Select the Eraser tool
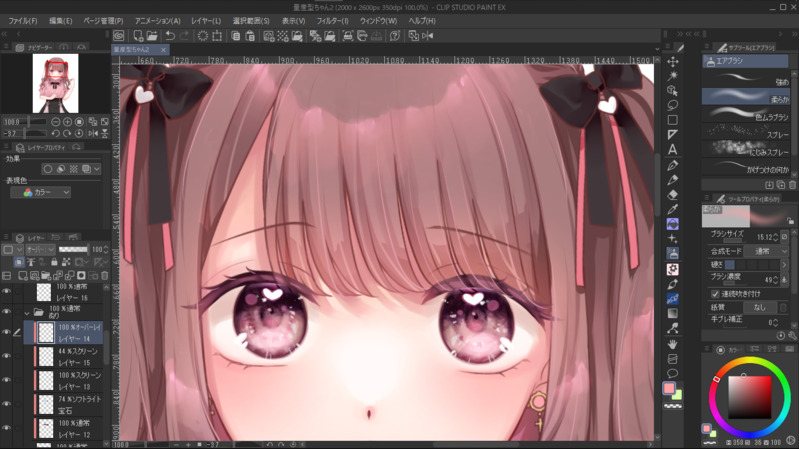Image resolution: width=799 pixels, height=449 pixels. (x=673, y=195)
